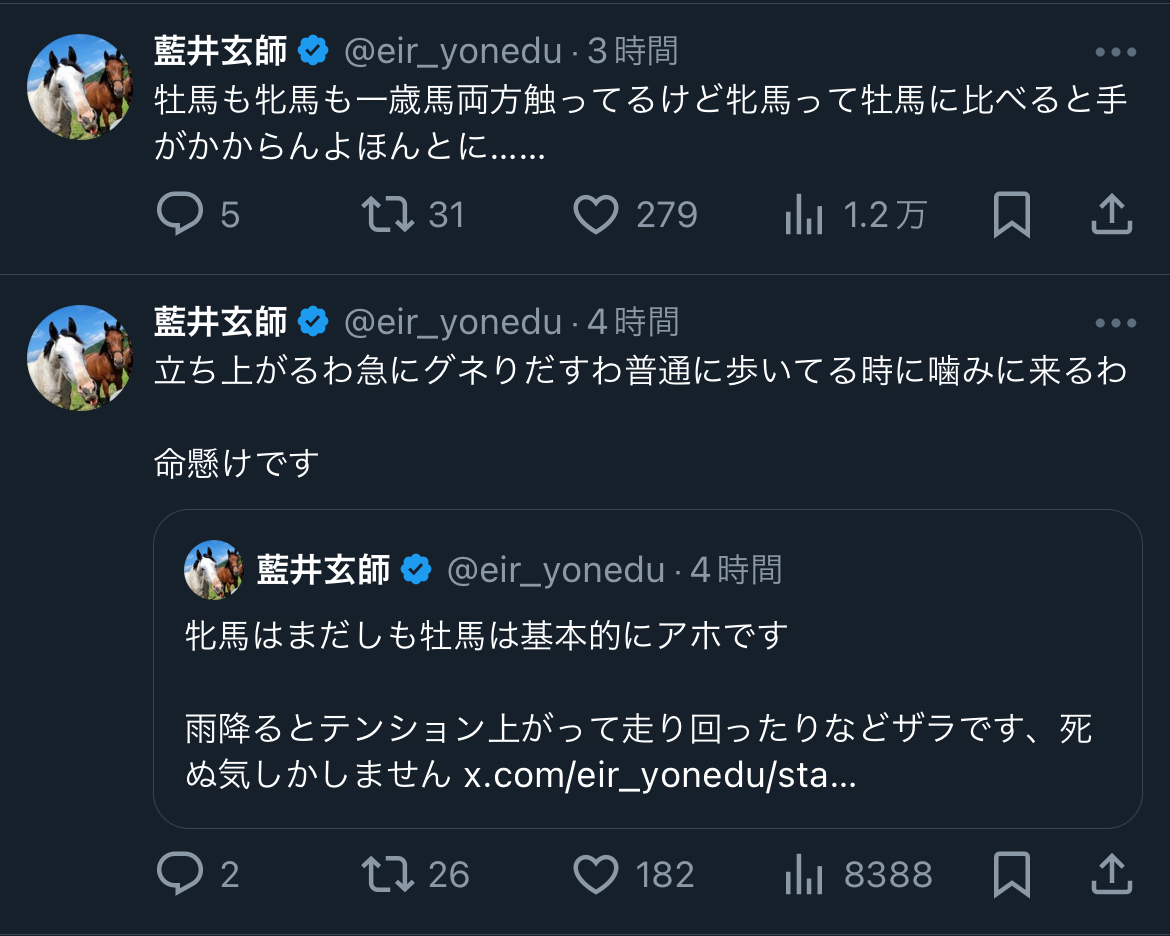Bookmark the 4時間 quote post
The height and width of the screenshot is (936, 1170).
point(1011,875)
